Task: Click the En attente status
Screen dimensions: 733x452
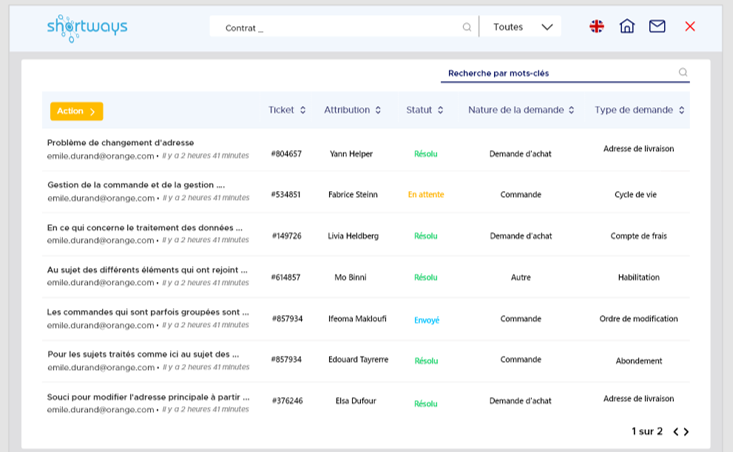Action: [426, 194]
